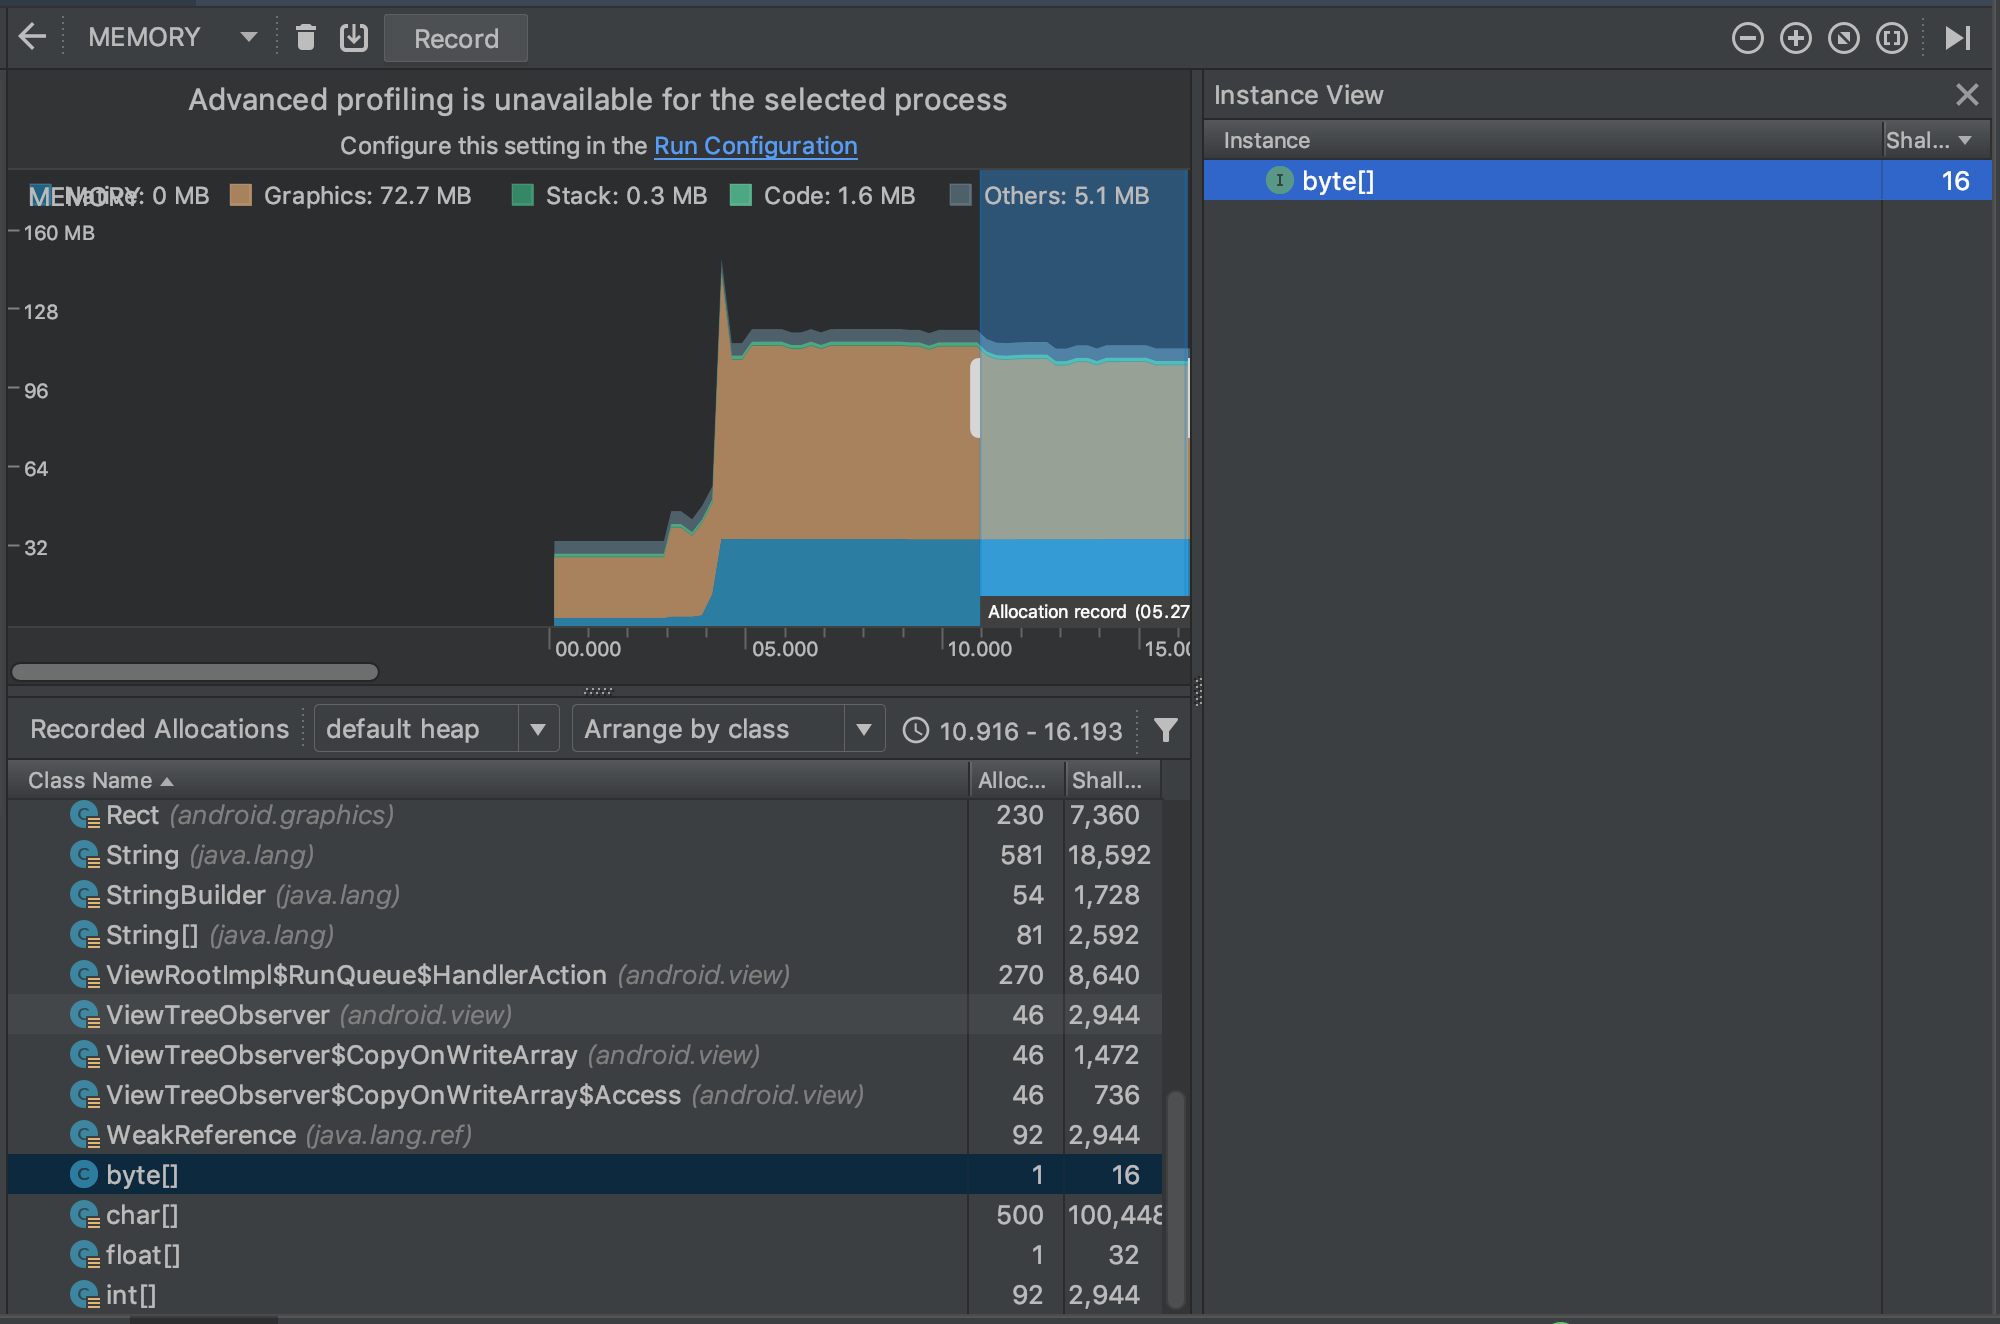
Task: Click the dump Java heap icon
Action: [354, 38]
